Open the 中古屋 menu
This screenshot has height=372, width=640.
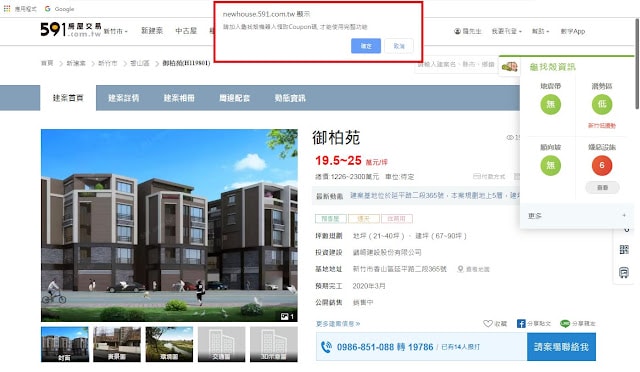[x=186, y=31]
